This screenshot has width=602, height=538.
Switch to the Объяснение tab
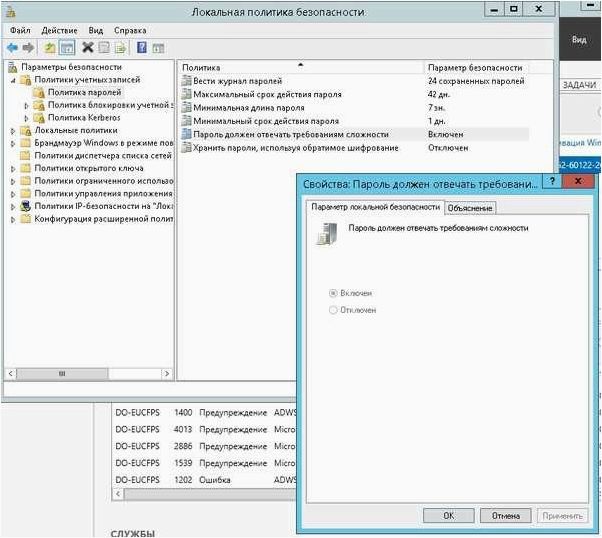[x=470, y=208]
